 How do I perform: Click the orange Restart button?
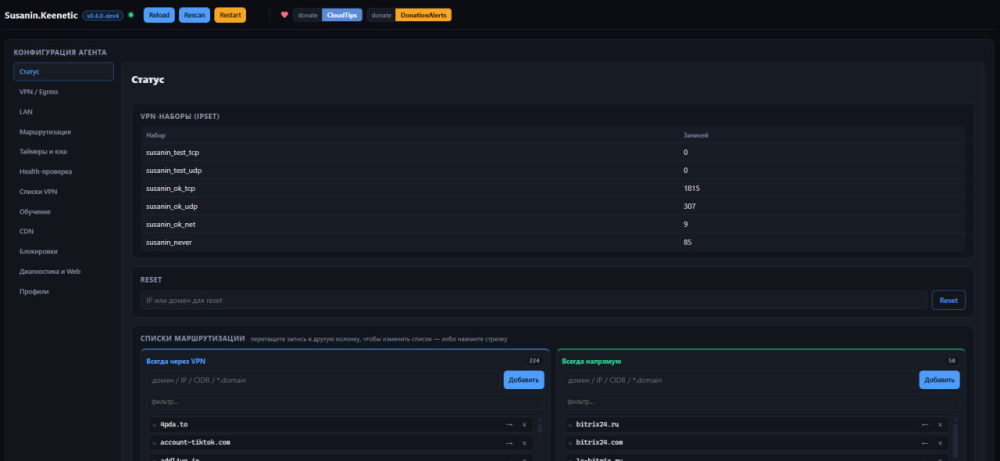pyautogui.click(x=230, y=15)
